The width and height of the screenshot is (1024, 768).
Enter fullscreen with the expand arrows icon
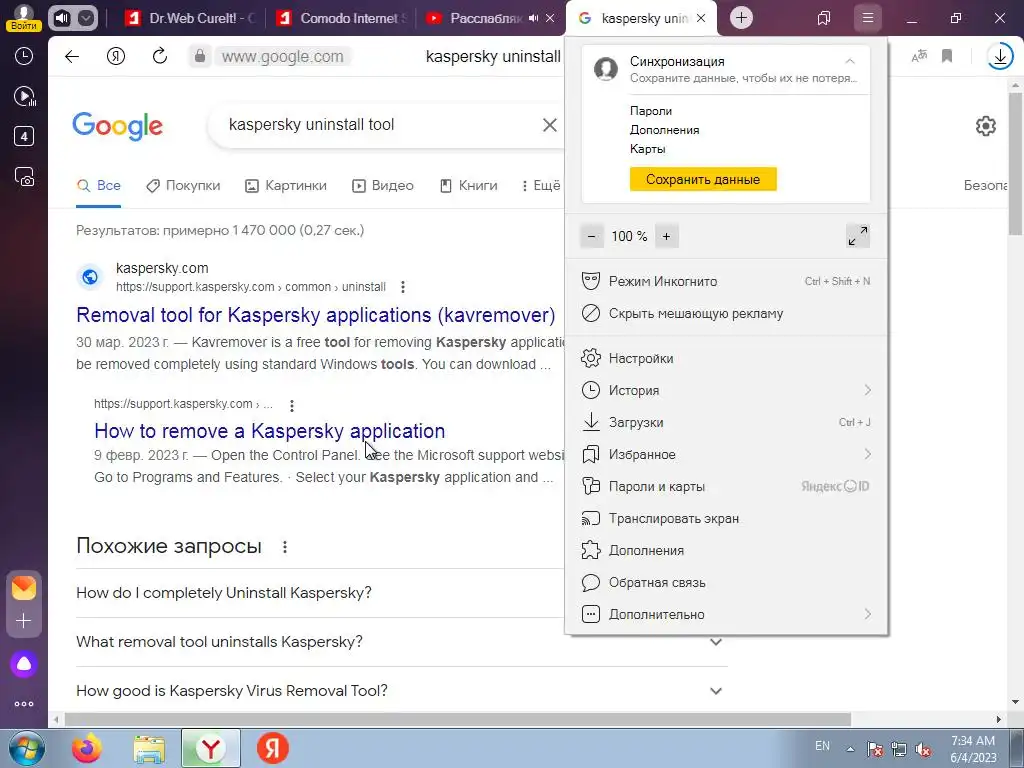[857, 236]
